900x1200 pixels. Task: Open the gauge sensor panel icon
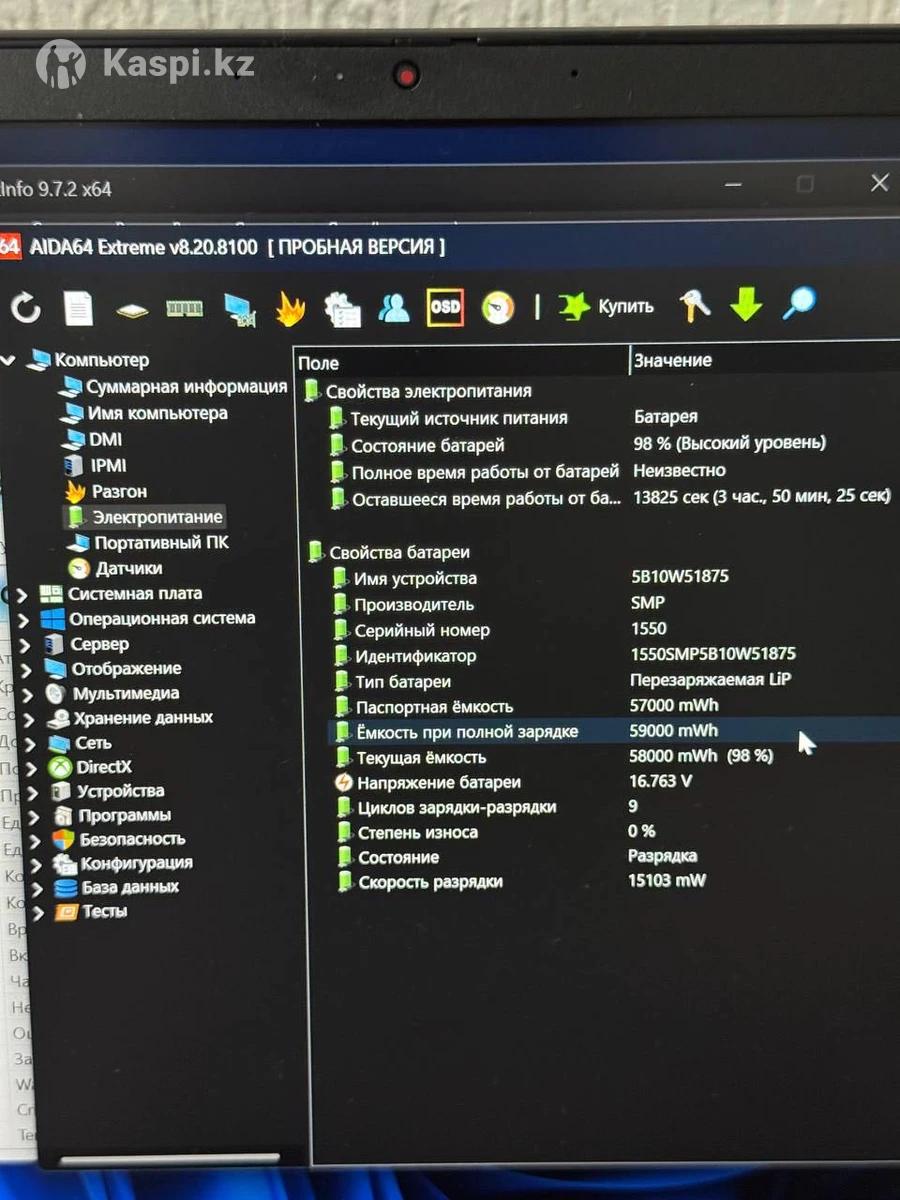497,308
